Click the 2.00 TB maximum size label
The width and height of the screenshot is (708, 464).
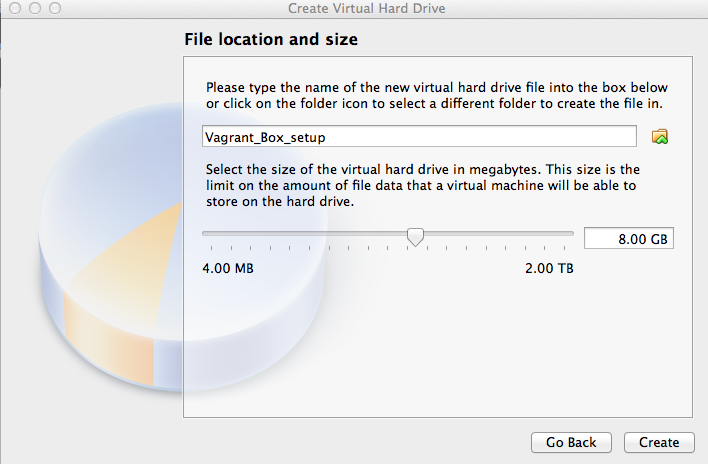point(549,269)
